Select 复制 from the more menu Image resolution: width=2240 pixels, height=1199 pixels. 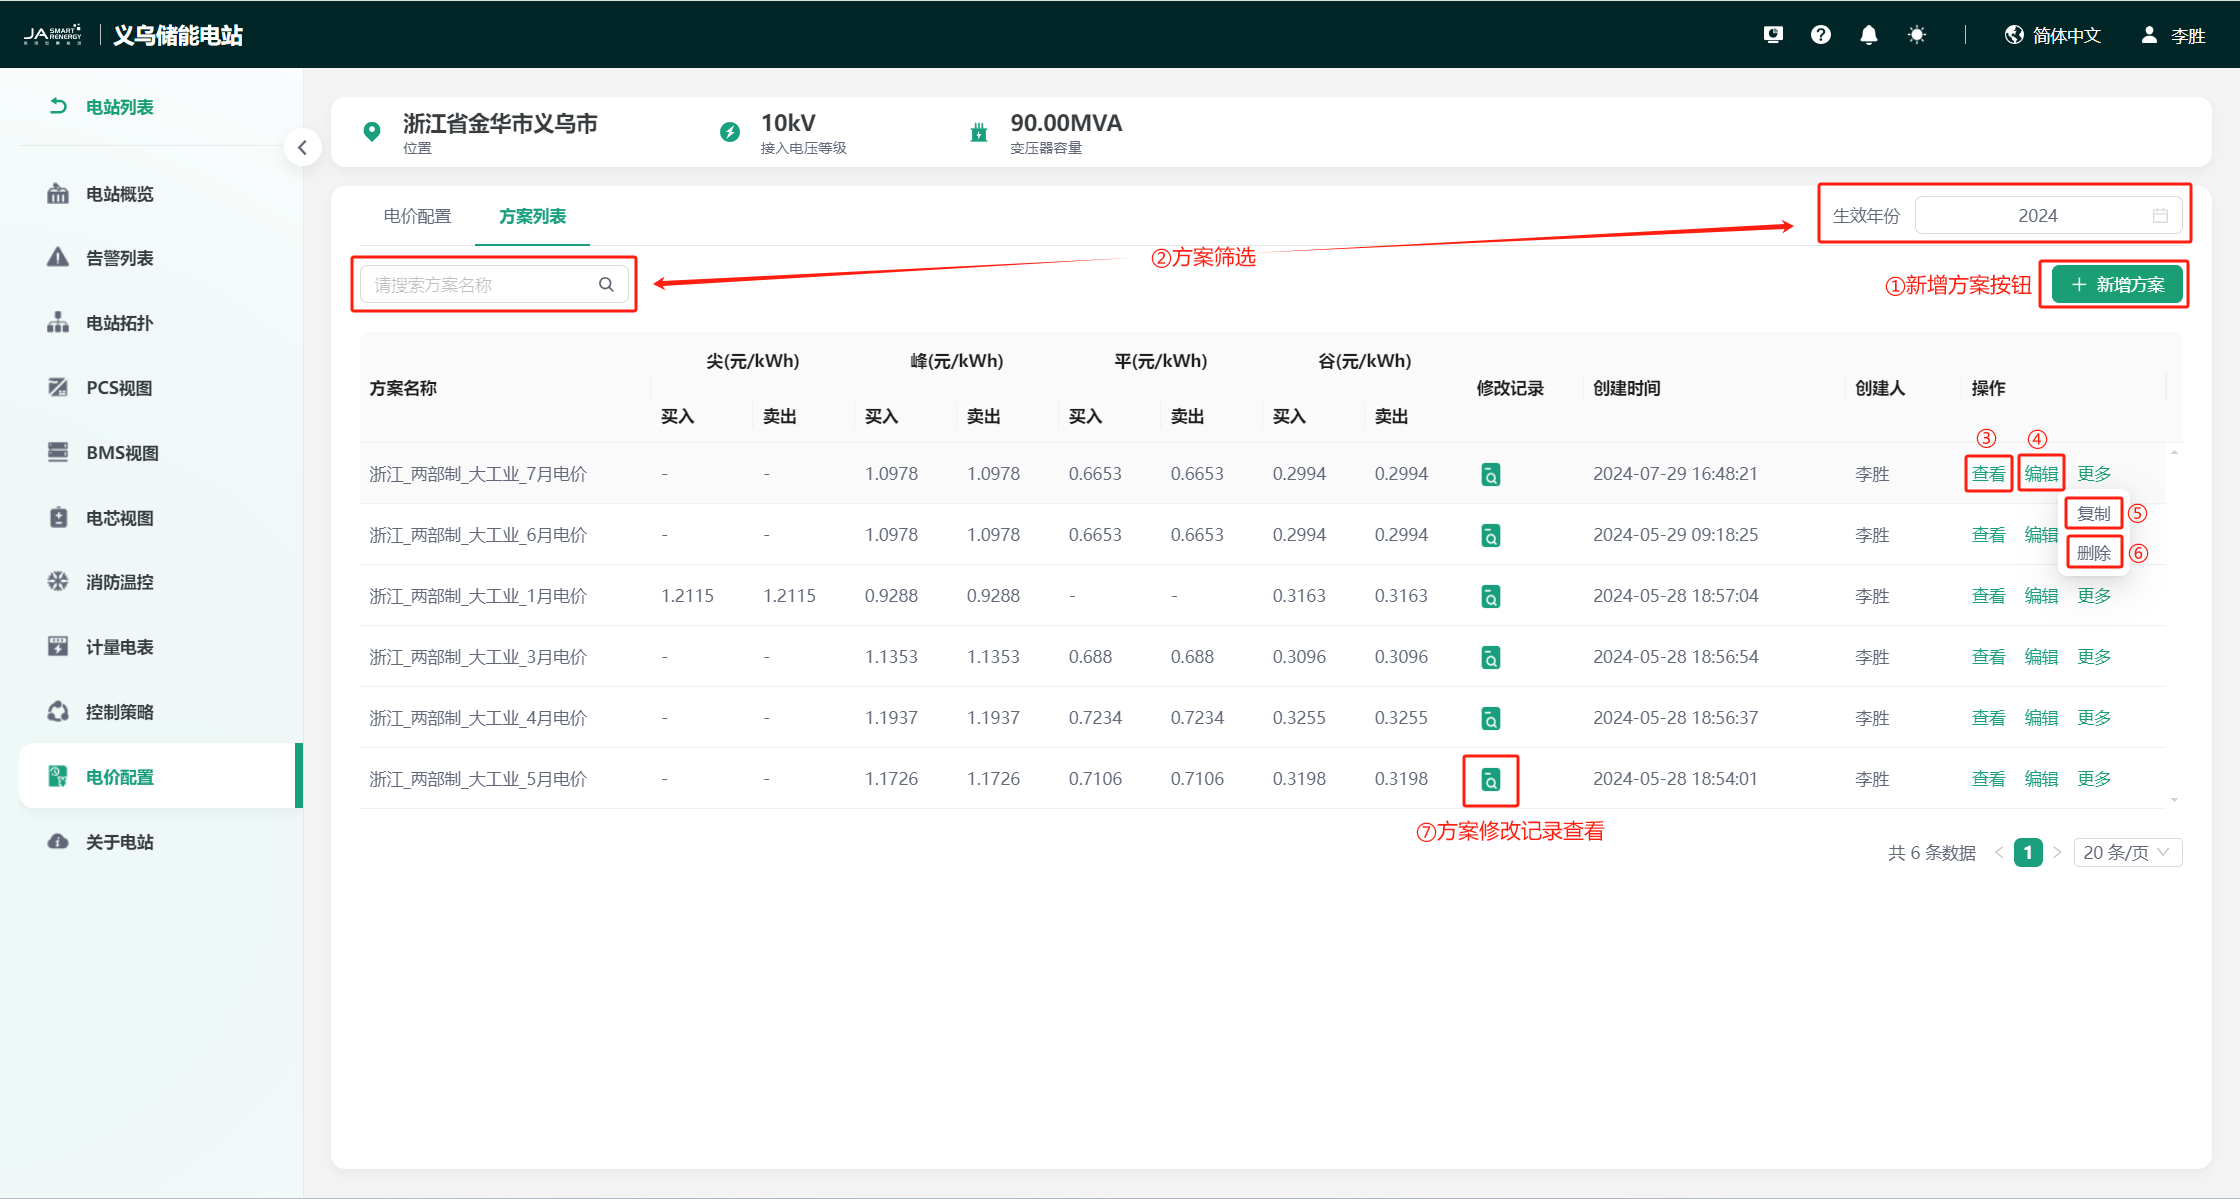pos(2093,514)
